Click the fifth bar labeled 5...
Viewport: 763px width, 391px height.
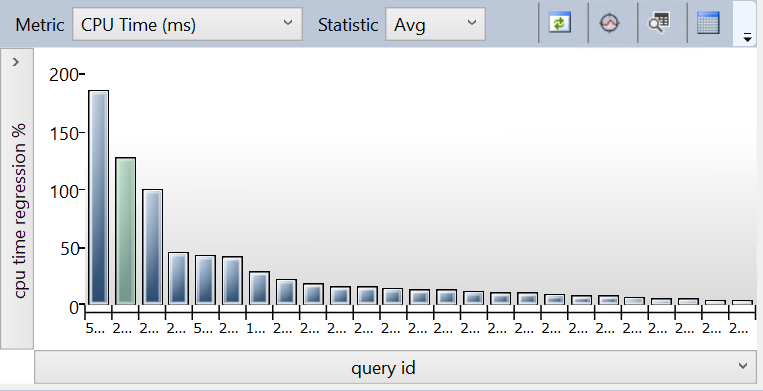[x=205, y=280]
